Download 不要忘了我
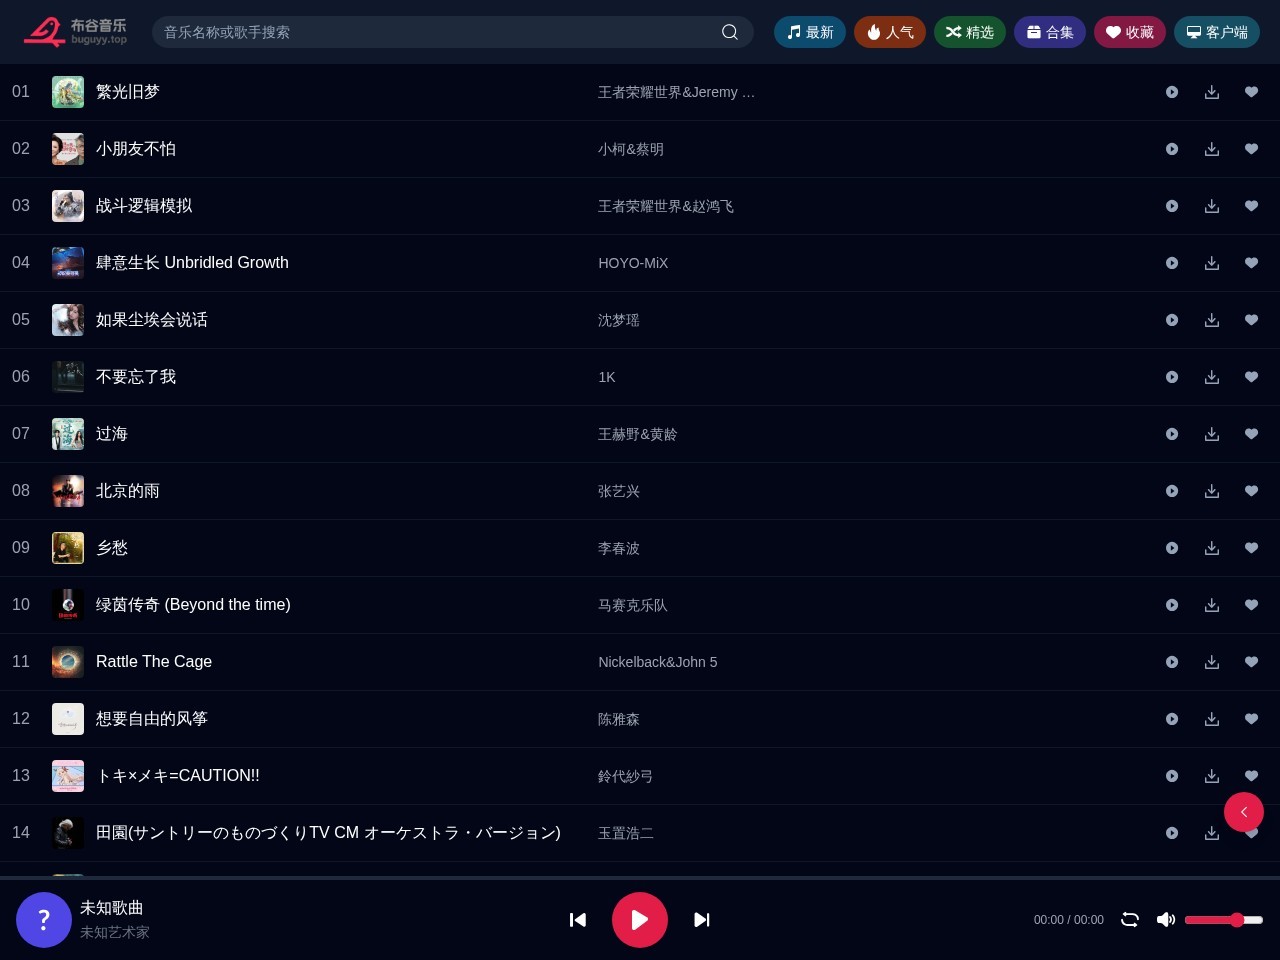The image size is (1280, 960). click(1212, 377)
